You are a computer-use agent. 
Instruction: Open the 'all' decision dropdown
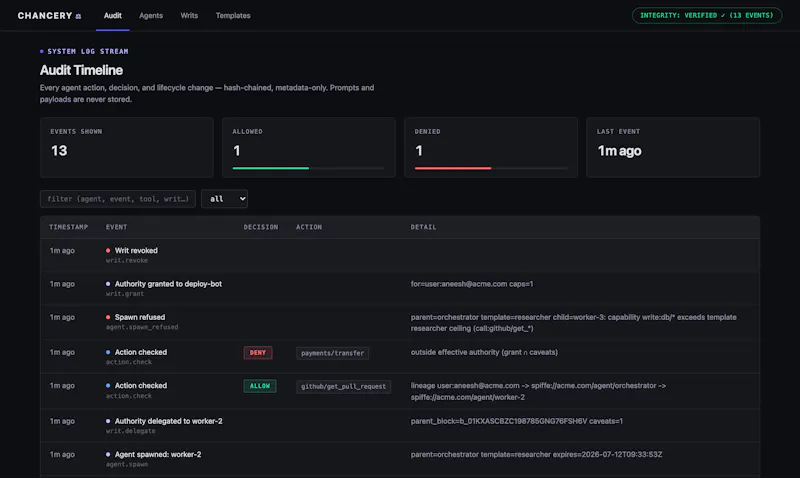click(224, 199)
